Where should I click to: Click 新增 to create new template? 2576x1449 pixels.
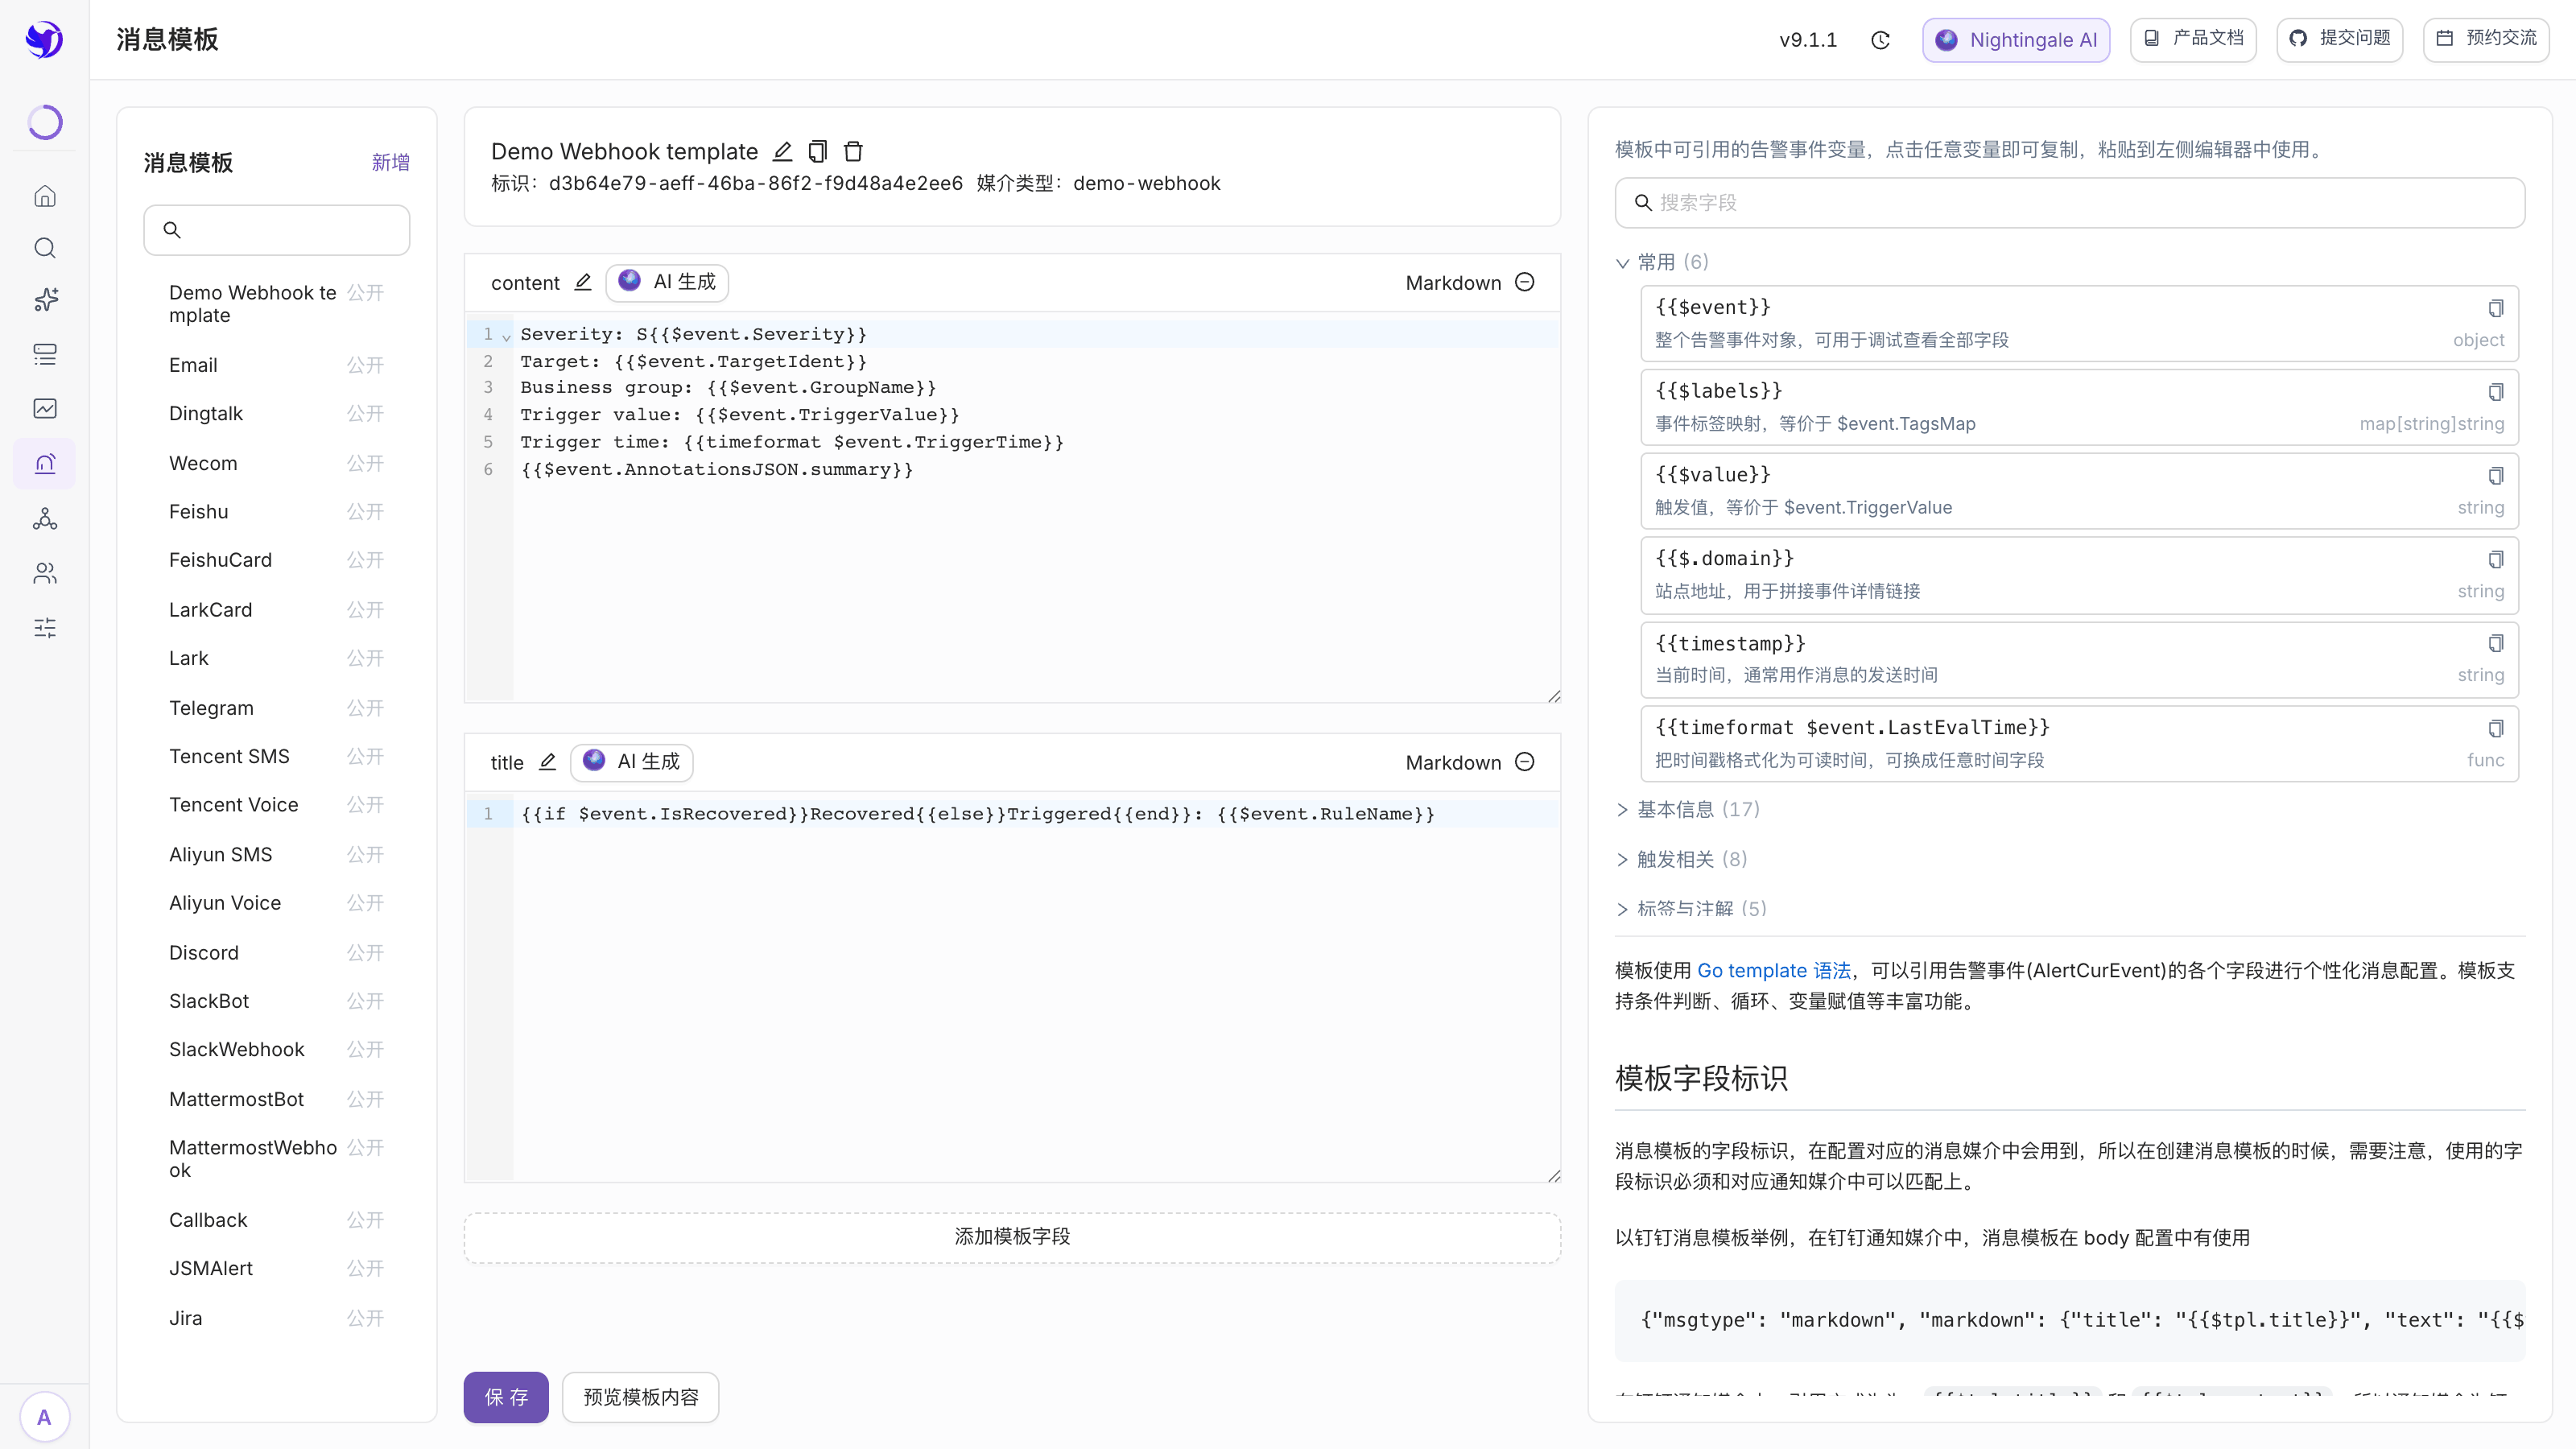pyautogui.click(x=390, y=162)
